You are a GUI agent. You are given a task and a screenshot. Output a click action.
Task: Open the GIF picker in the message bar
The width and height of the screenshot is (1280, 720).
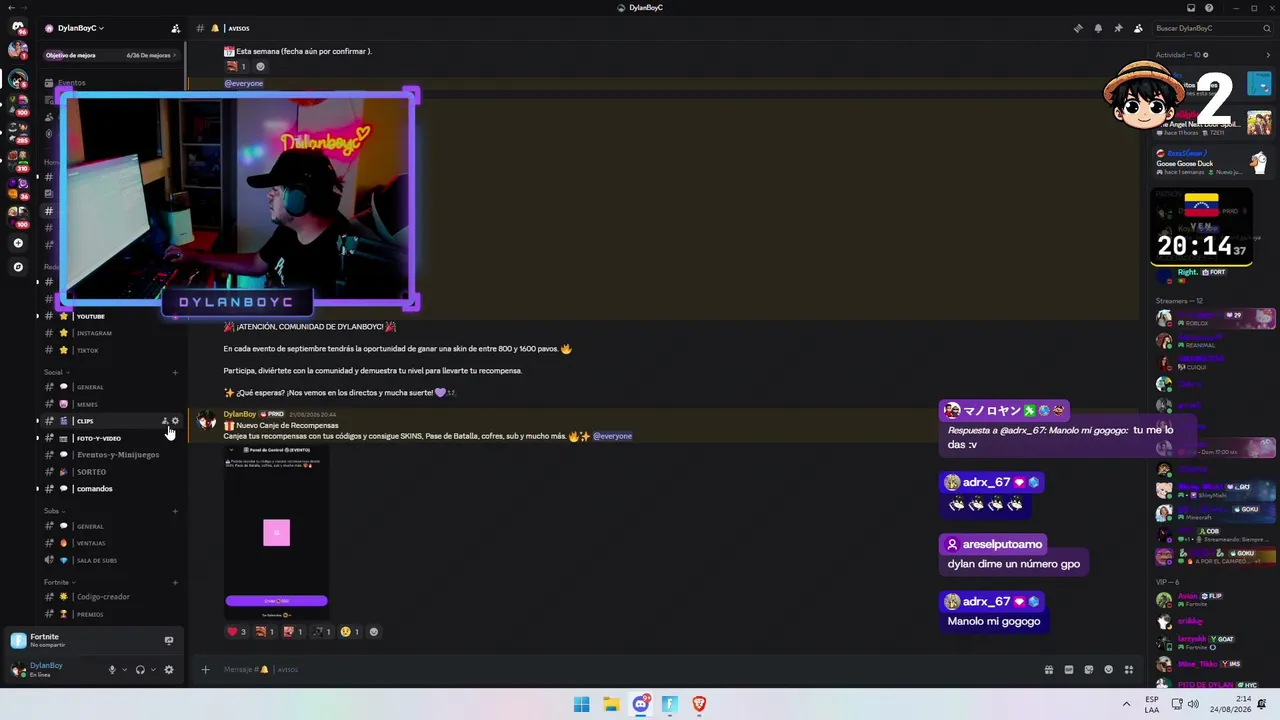(1069, 670)
